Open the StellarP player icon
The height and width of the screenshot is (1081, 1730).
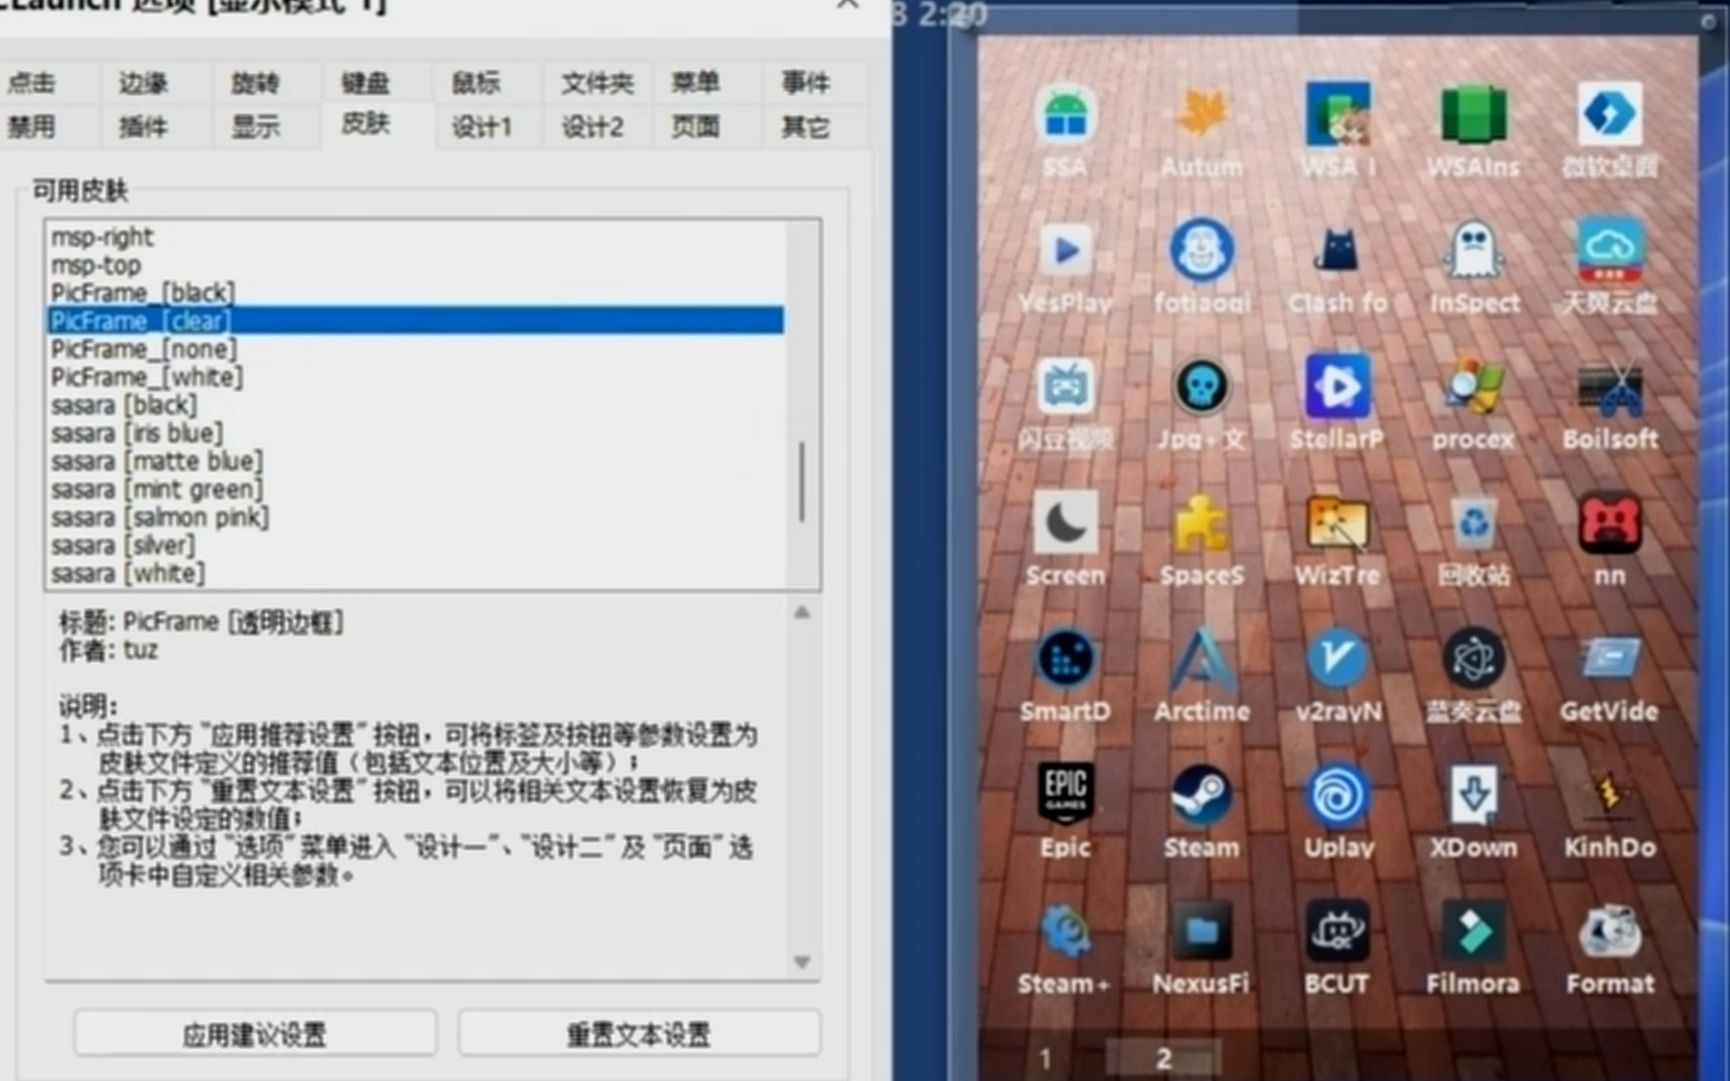[1338, 386]
